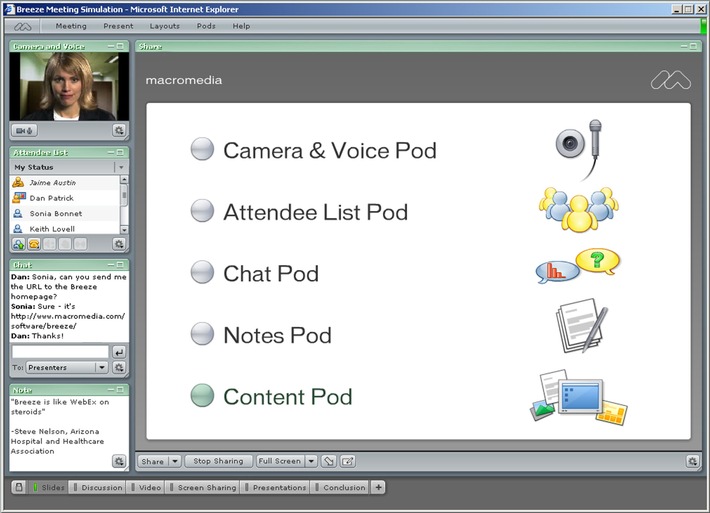Select Sonia Bonnet in attendee list
The image size is (710, 513).
pyautogui.click(x=65, y=213)
